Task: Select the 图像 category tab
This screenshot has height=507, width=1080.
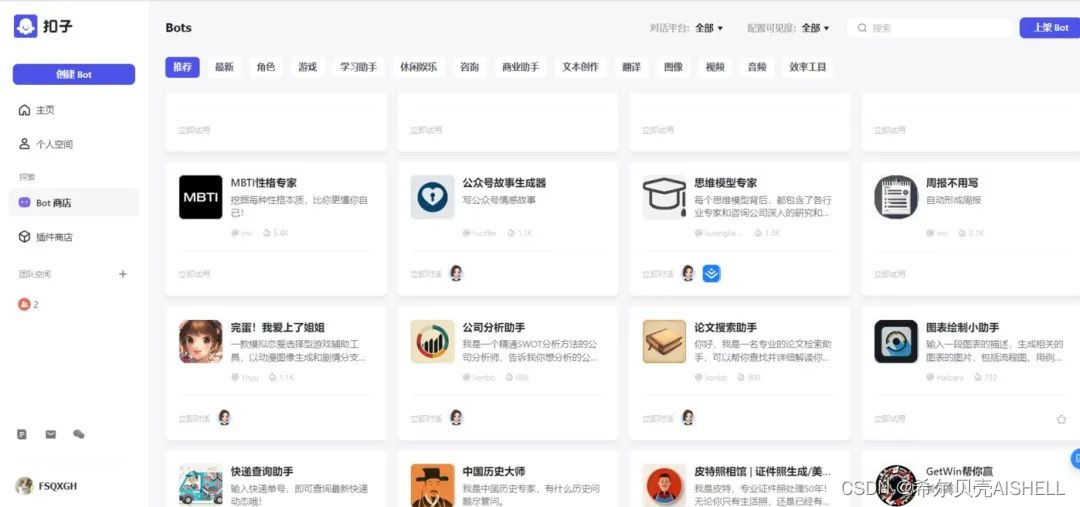Action: [x=674, y=68]
